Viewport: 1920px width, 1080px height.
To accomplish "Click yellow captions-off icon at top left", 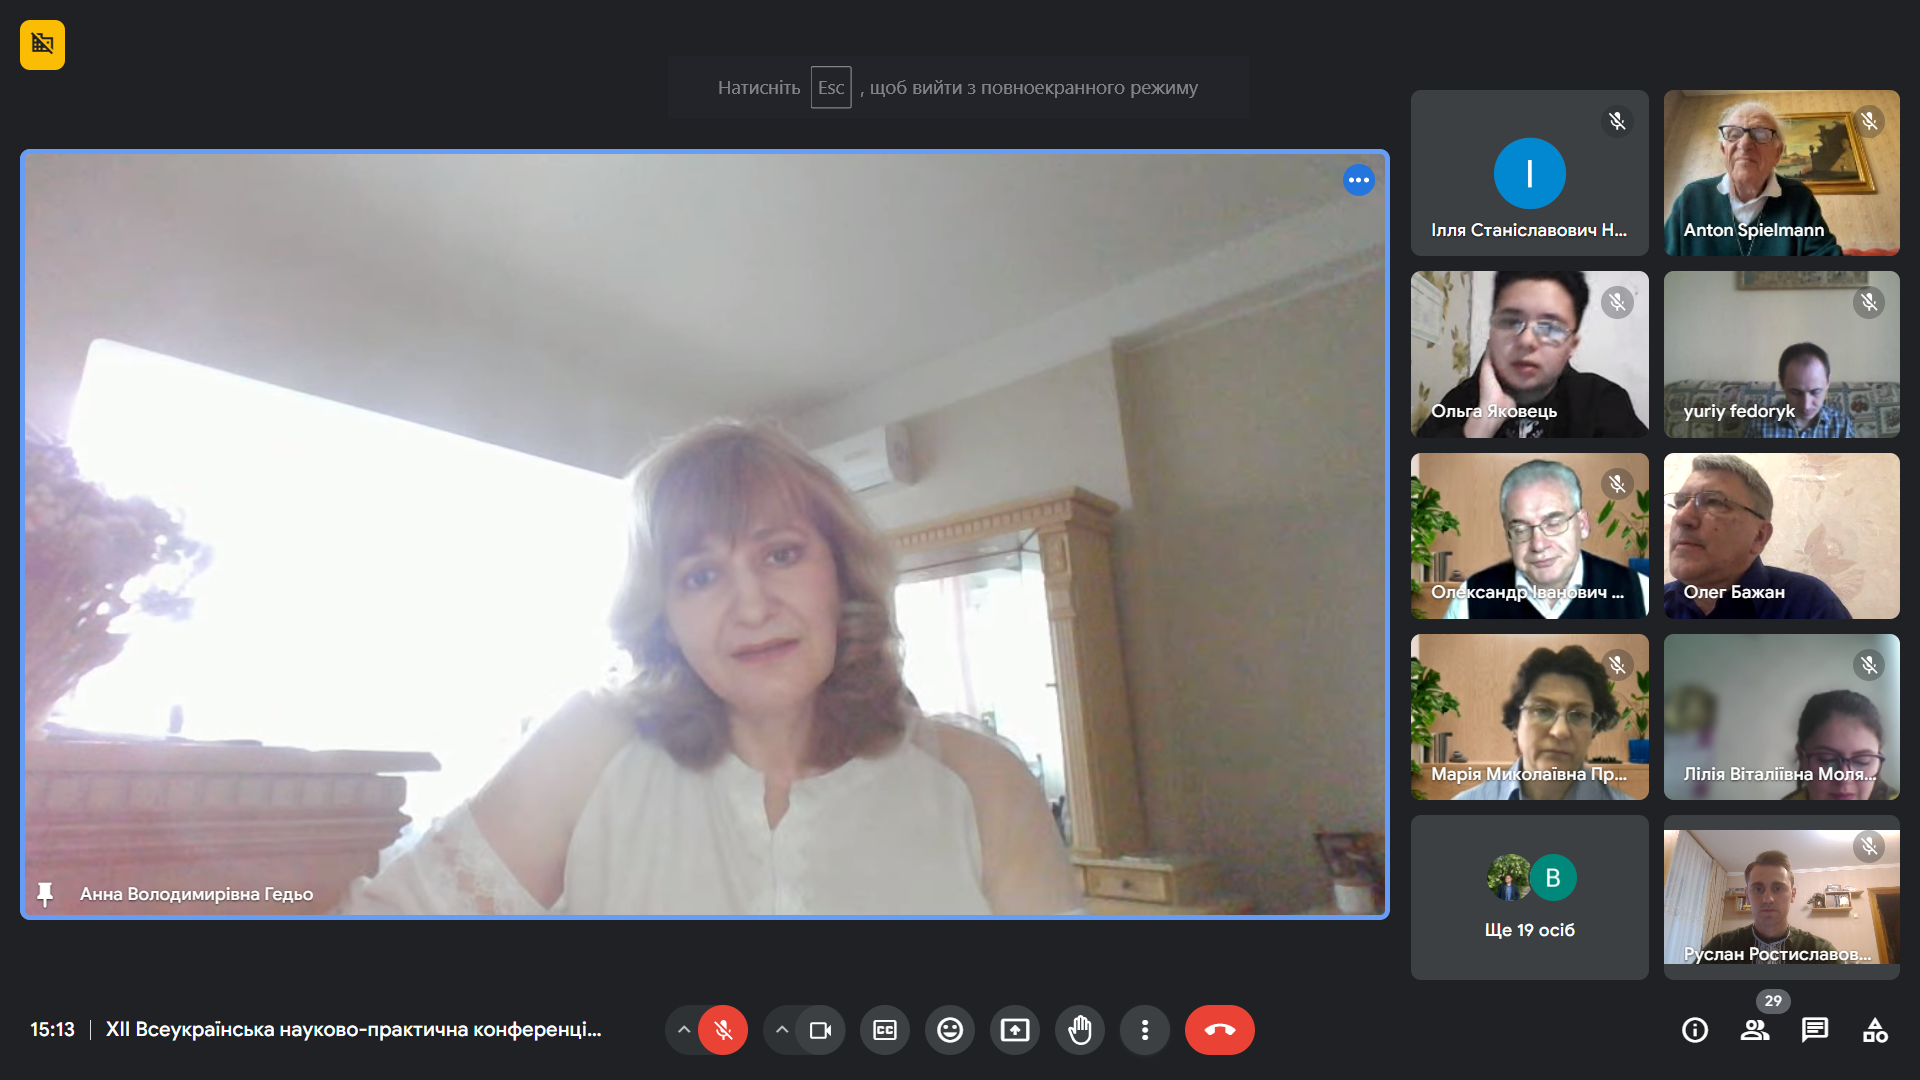I will pyautogui.click(x=42, y=45).
